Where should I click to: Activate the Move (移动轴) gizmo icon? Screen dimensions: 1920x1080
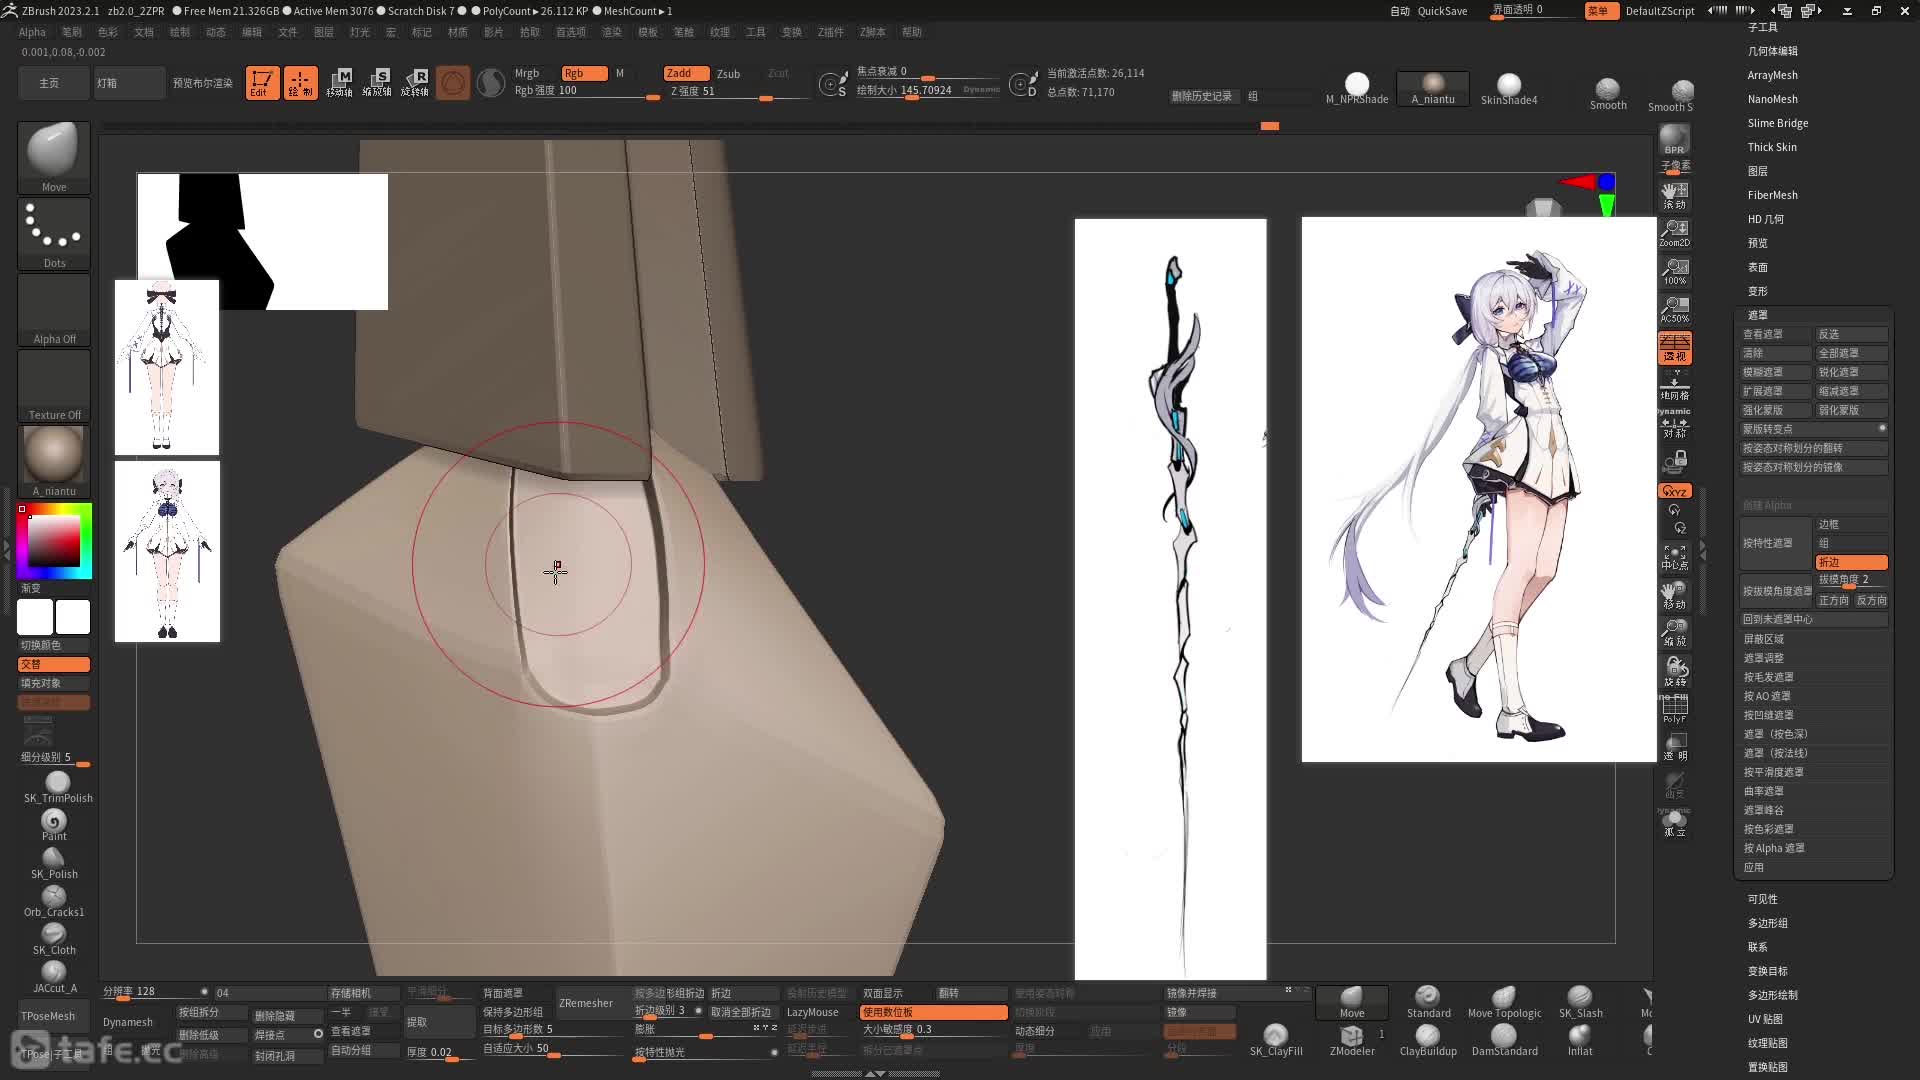[x=339, y=82]
